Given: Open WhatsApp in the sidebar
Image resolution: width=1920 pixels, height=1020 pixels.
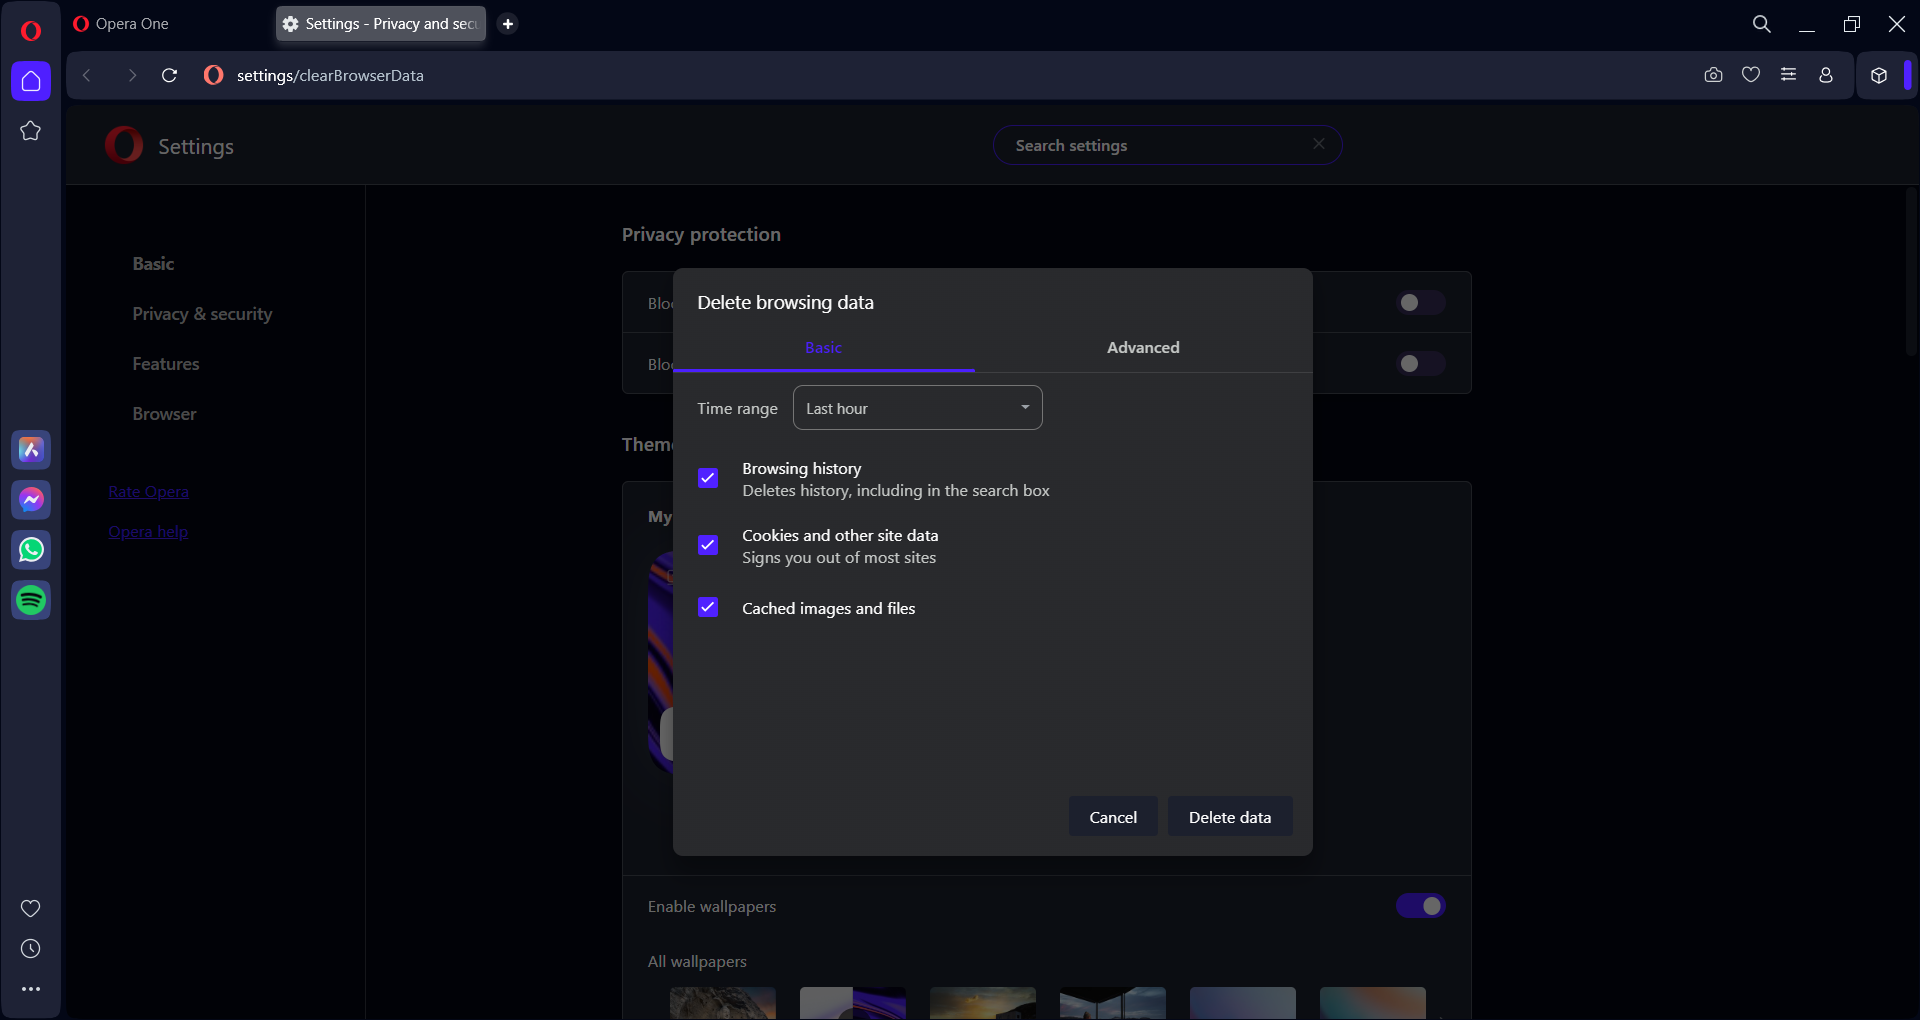Looking at the screenshot, I should (31, 550).
